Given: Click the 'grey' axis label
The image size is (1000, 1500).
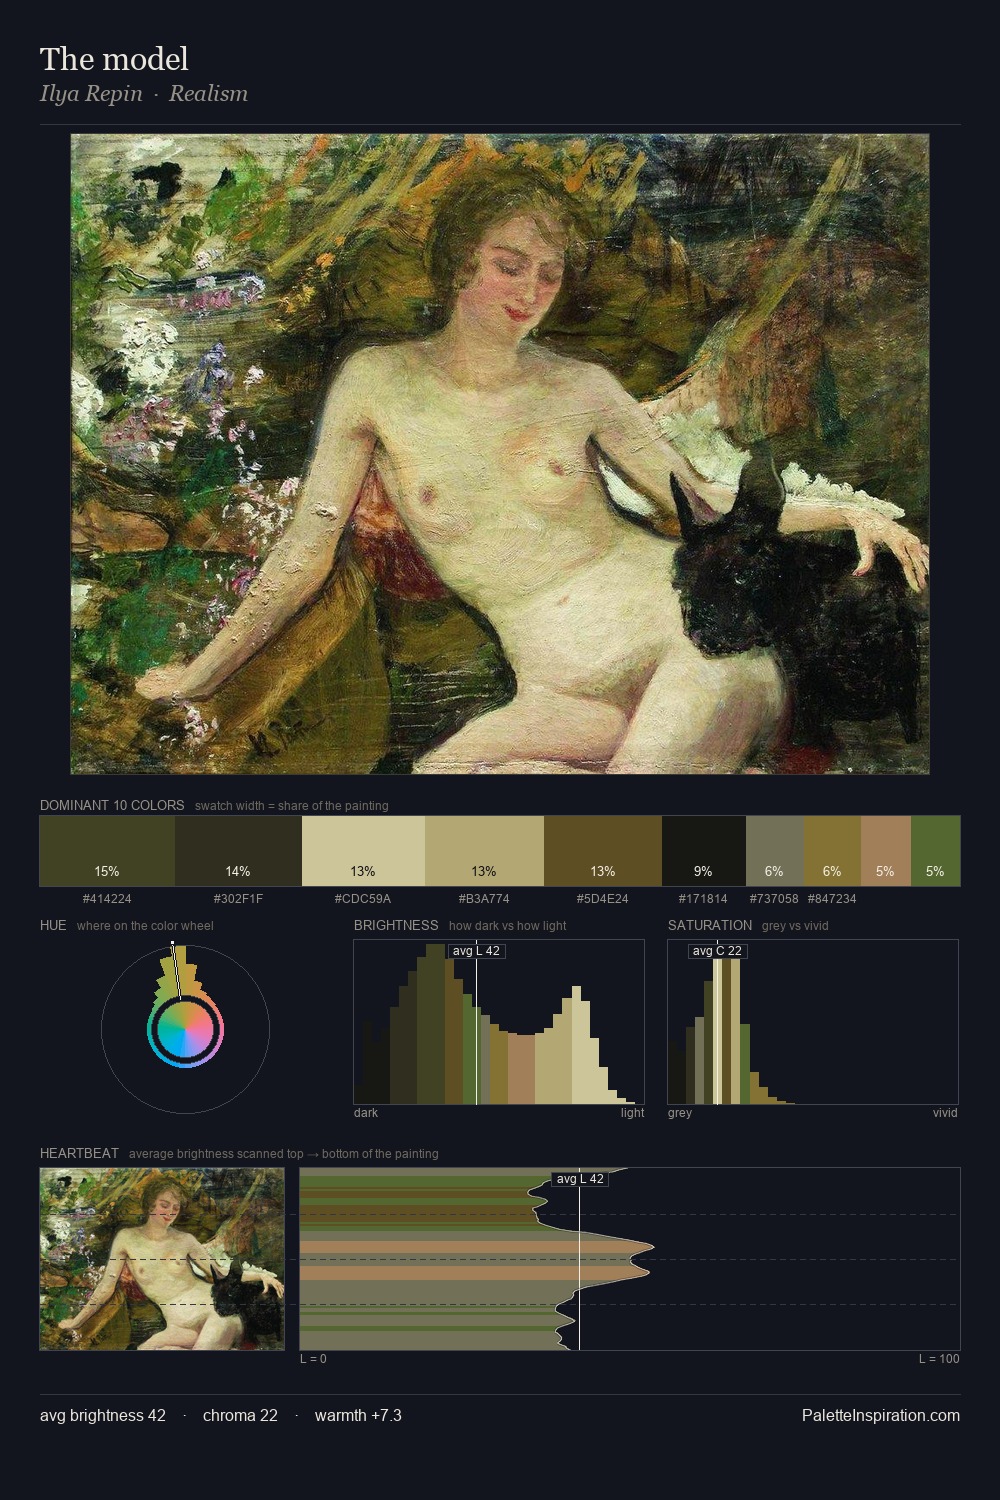Looking at the screenshot, I should coord(680,1113).
